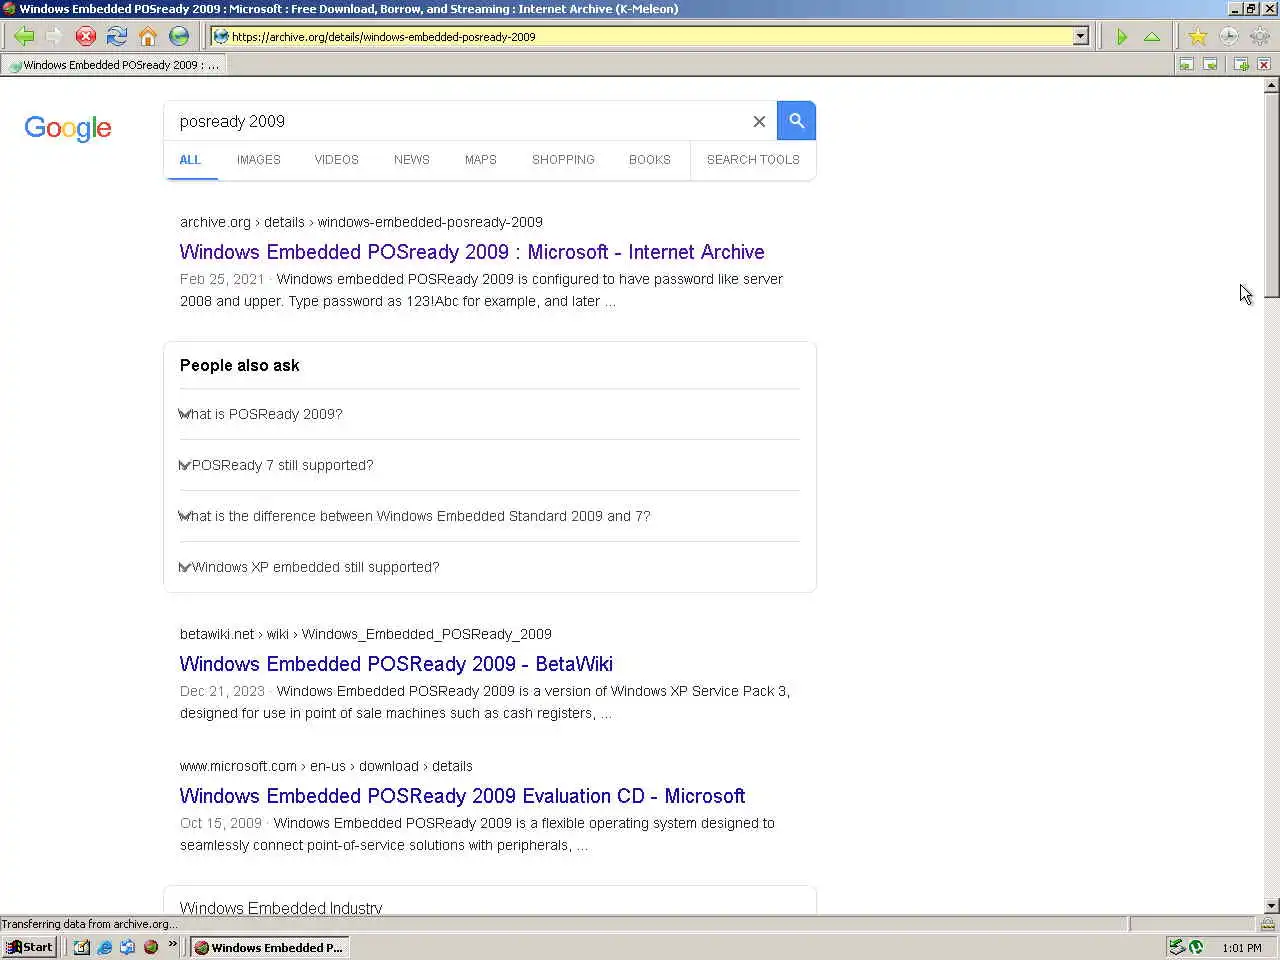Click the Safely Remove Hardware tray icon

tap(1177, 947)
